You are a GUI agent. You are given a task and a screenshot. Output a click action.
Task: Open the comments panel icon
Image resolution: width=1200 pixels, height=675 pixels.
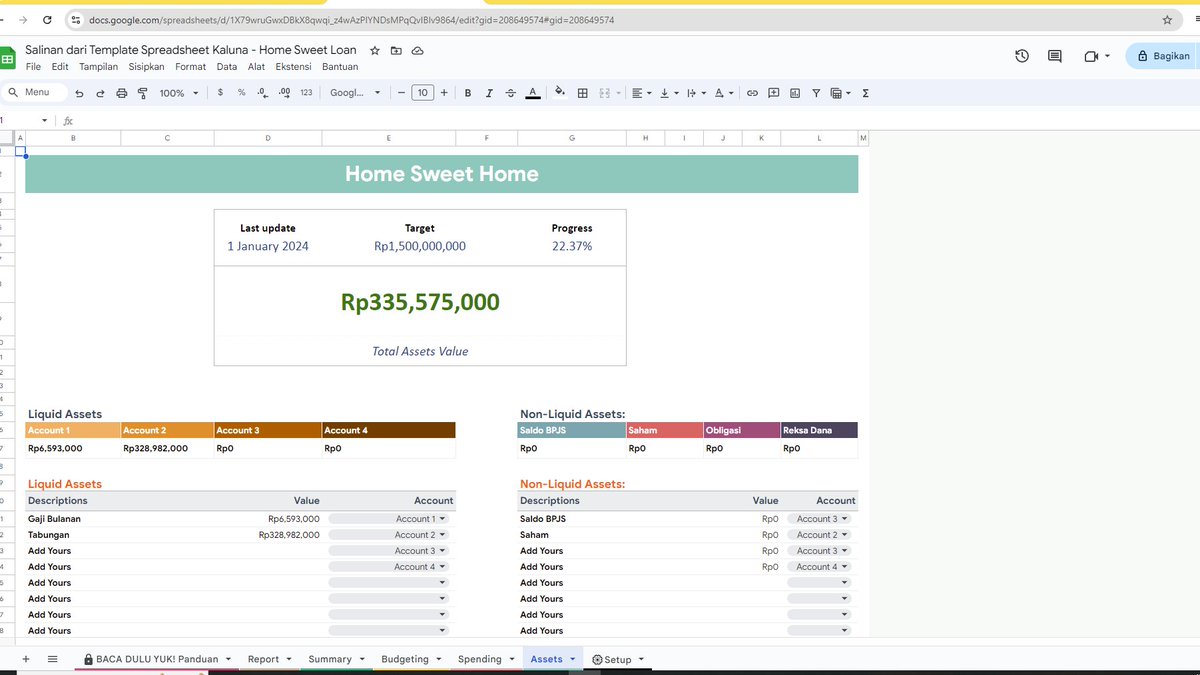[x=1055, y=56]
